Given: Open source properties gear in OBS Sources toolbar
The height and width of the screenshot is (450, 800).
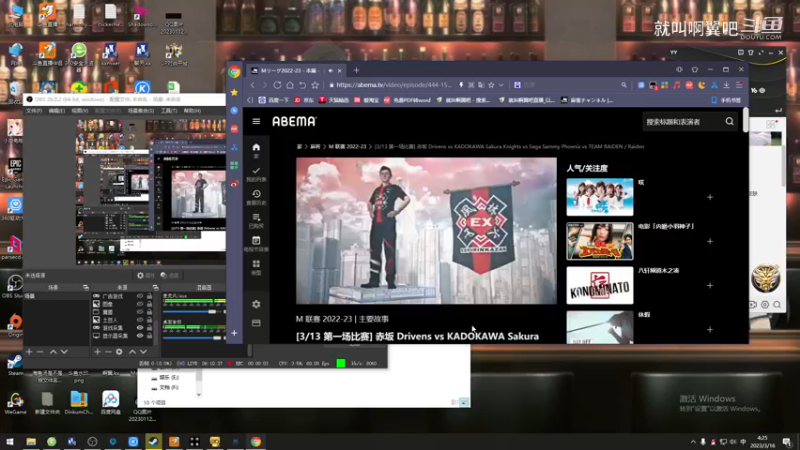Looking at the screenshot, I should [119, 352].
